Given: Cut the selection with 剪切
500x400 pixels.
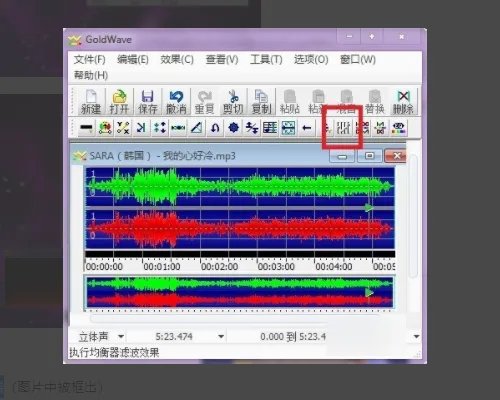Looking at the screenshot, I should coord(233,102).
